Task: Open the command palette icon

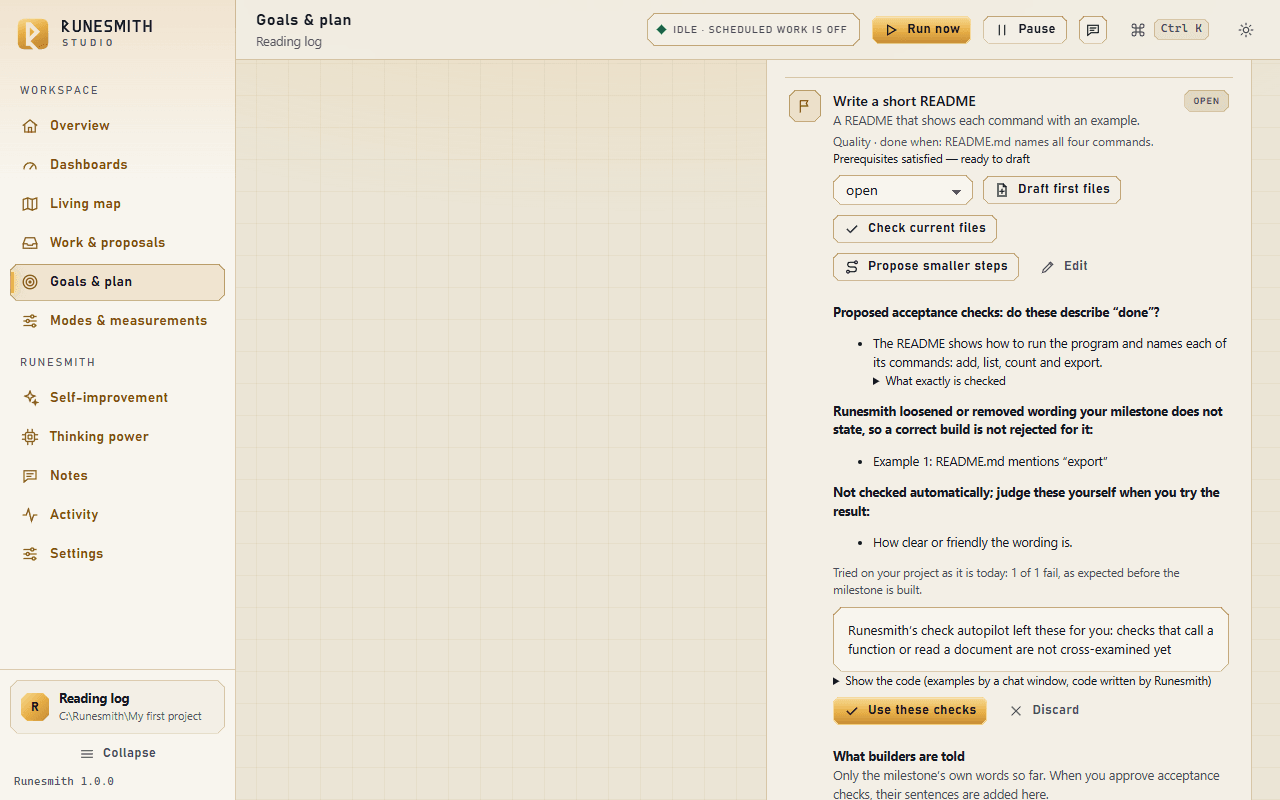Action: tap(1137, 30)
